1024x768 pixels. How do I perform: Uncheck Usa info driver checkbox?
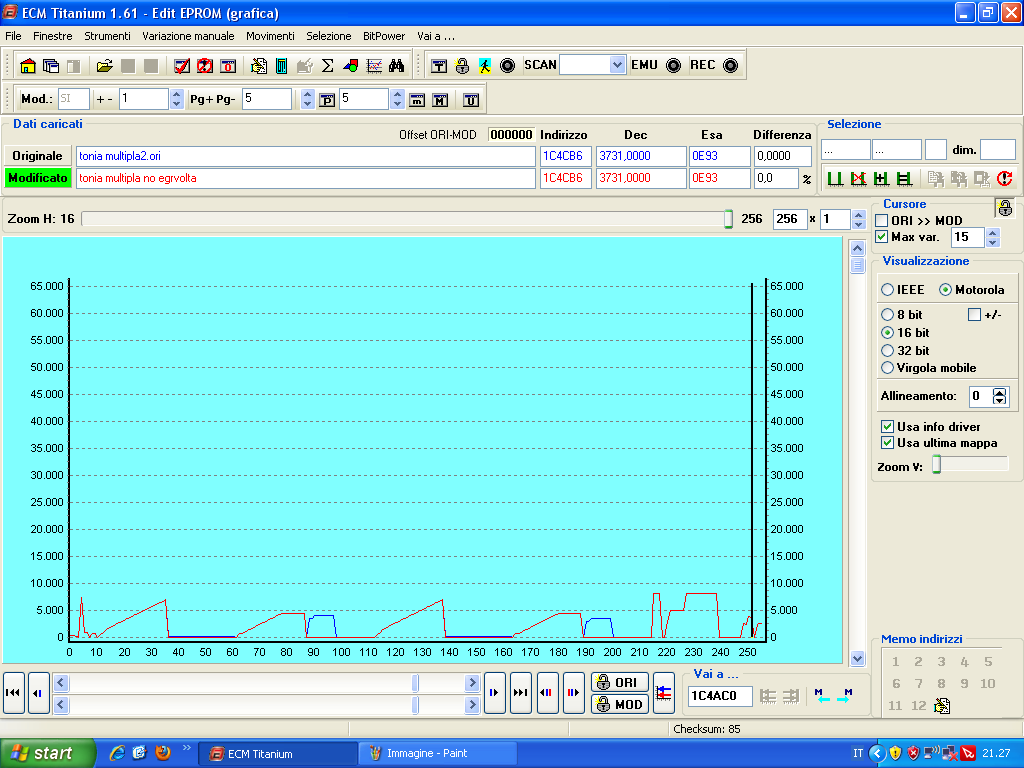click(x=887, y=427)
